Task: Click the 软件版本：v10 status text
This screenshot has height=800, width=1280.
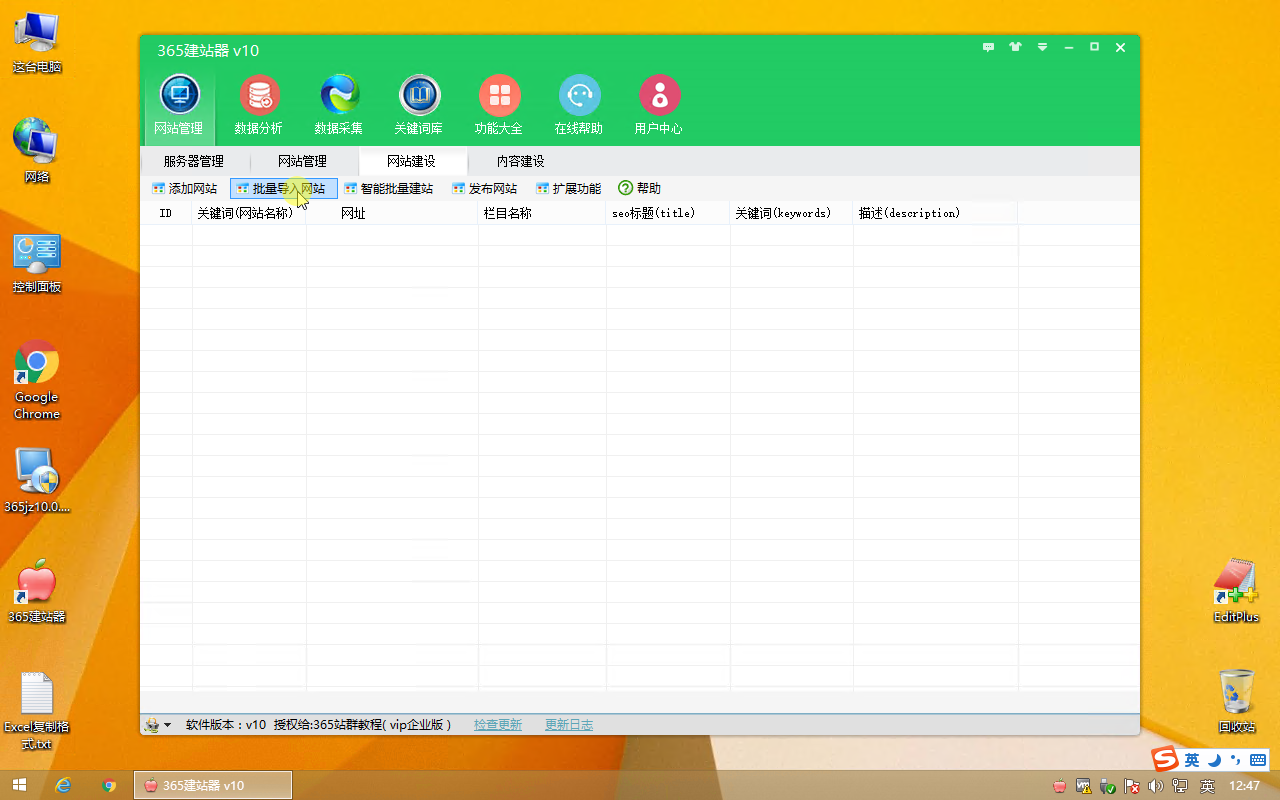Action: [226, 725]
